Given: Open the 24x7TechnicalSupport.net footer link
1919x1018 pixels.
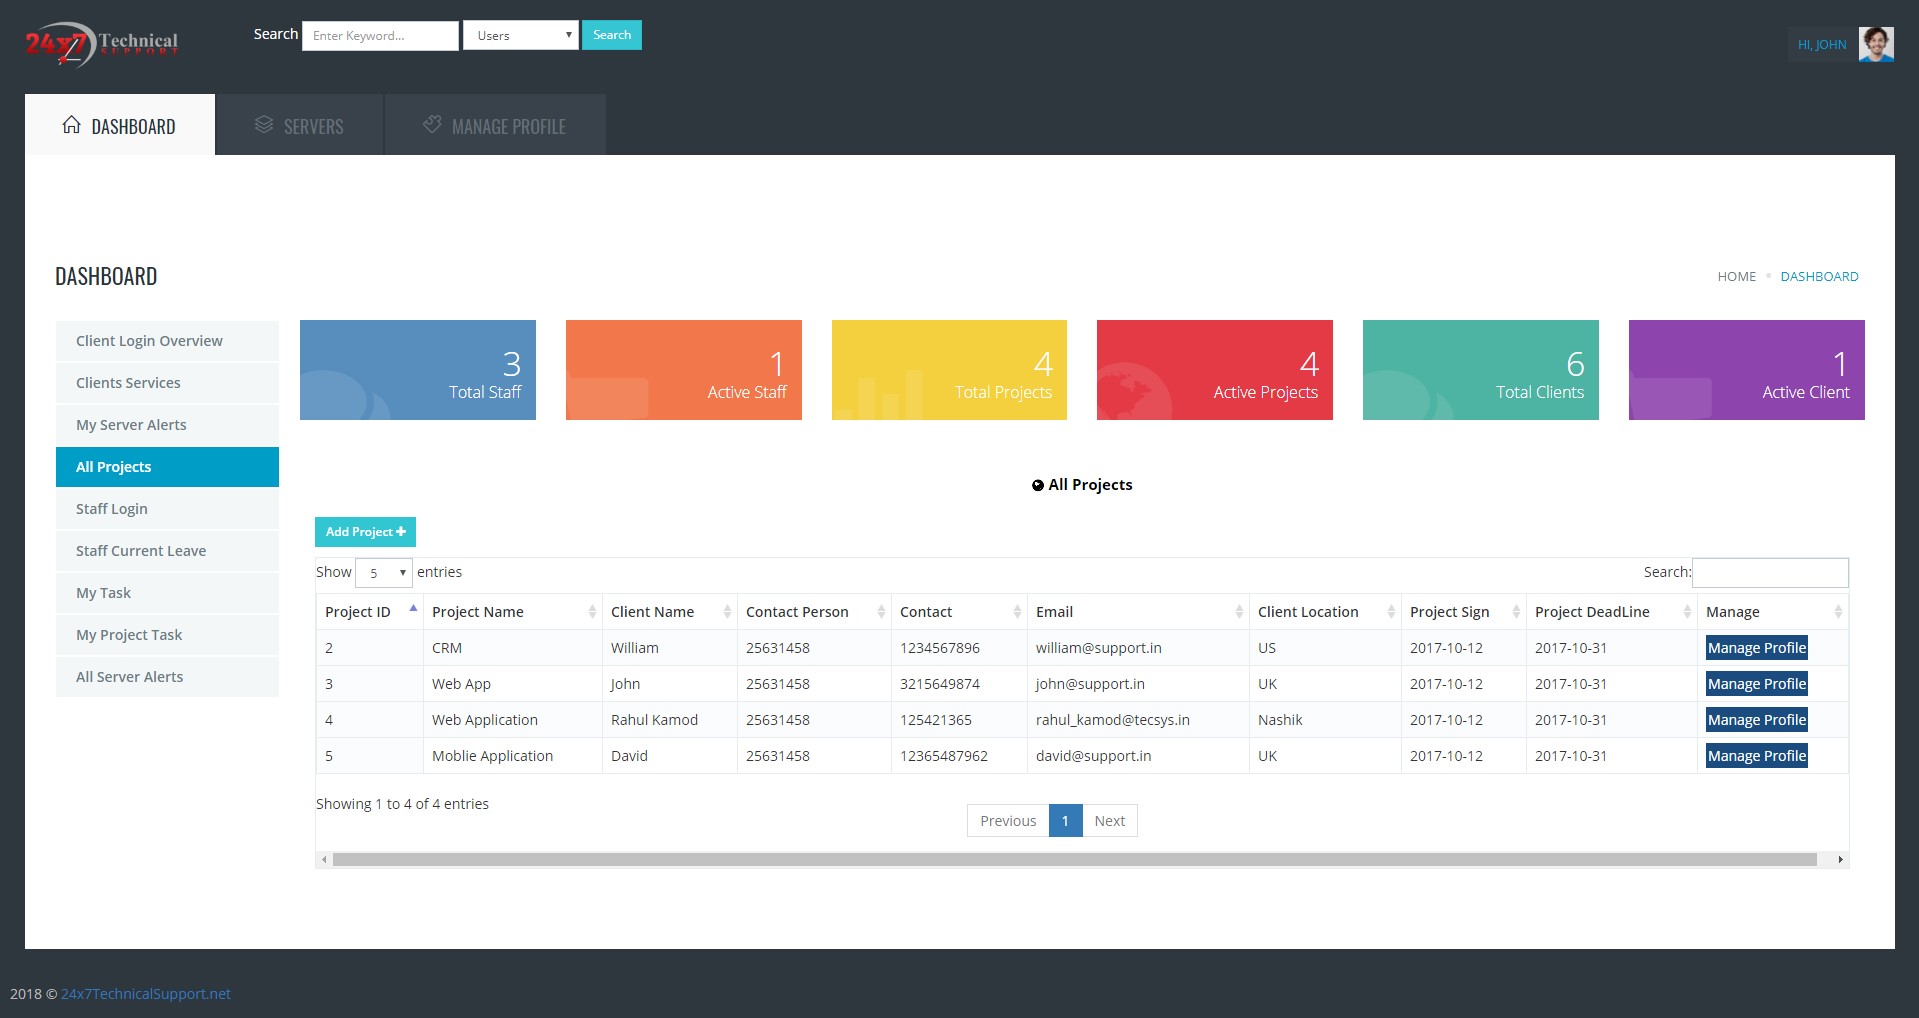Looking at the screenshot, I should (146, 994).
